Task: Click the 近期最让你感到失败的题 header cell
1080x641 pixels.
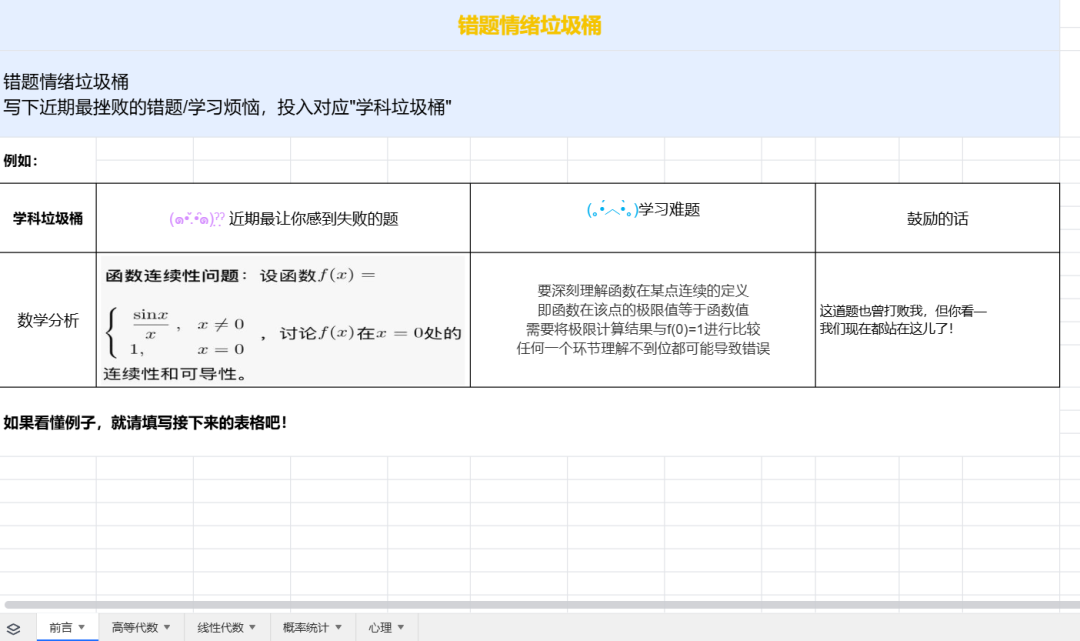Action: point(283,218)
